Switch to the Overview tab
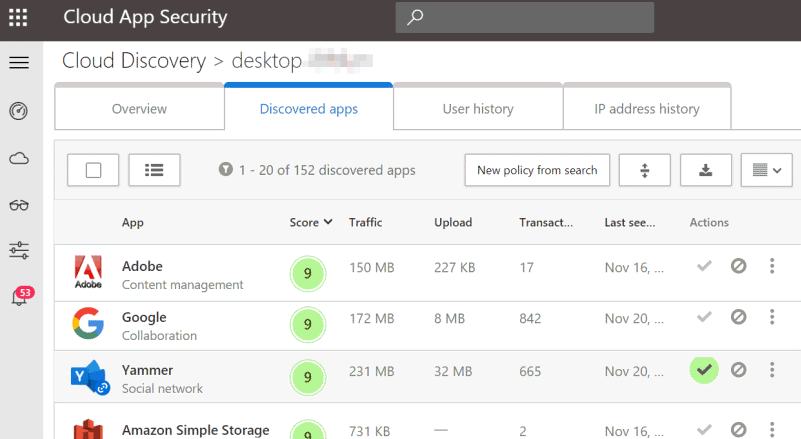 click(x=139, y=109)
